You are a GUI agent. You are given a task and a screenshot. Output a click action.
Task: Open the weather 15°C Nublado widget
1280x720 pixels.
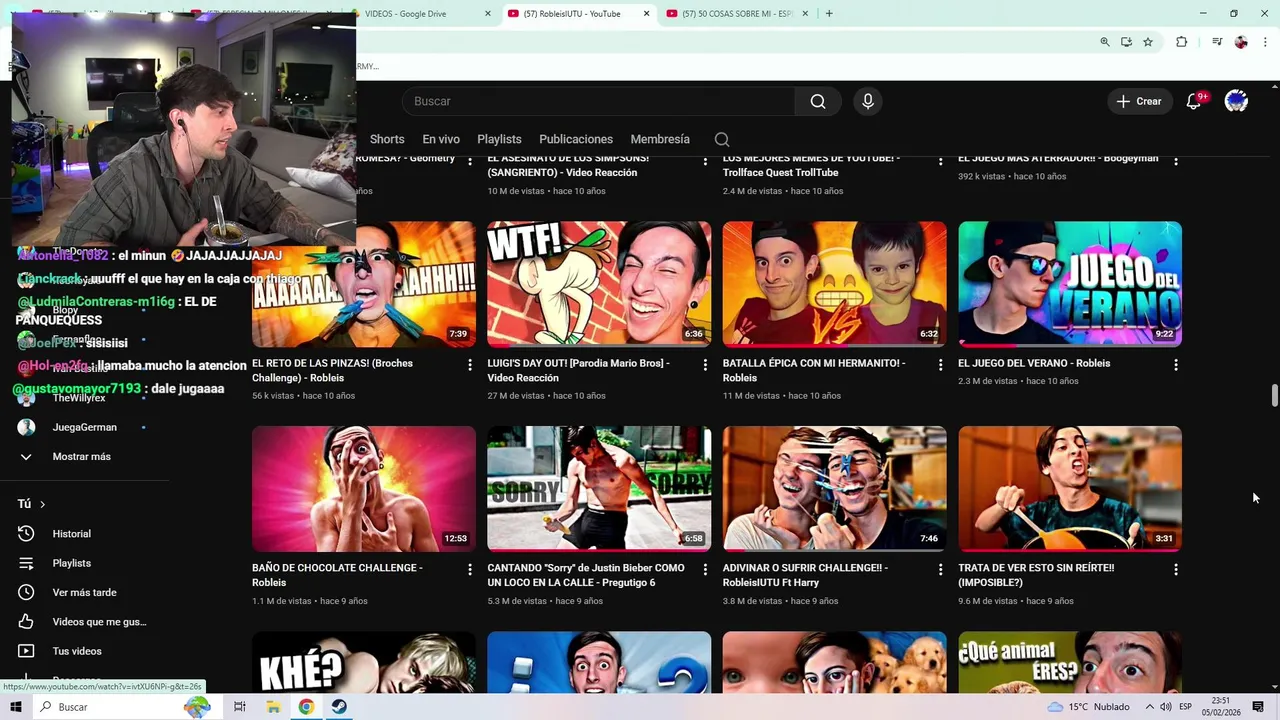[1088, 707]
